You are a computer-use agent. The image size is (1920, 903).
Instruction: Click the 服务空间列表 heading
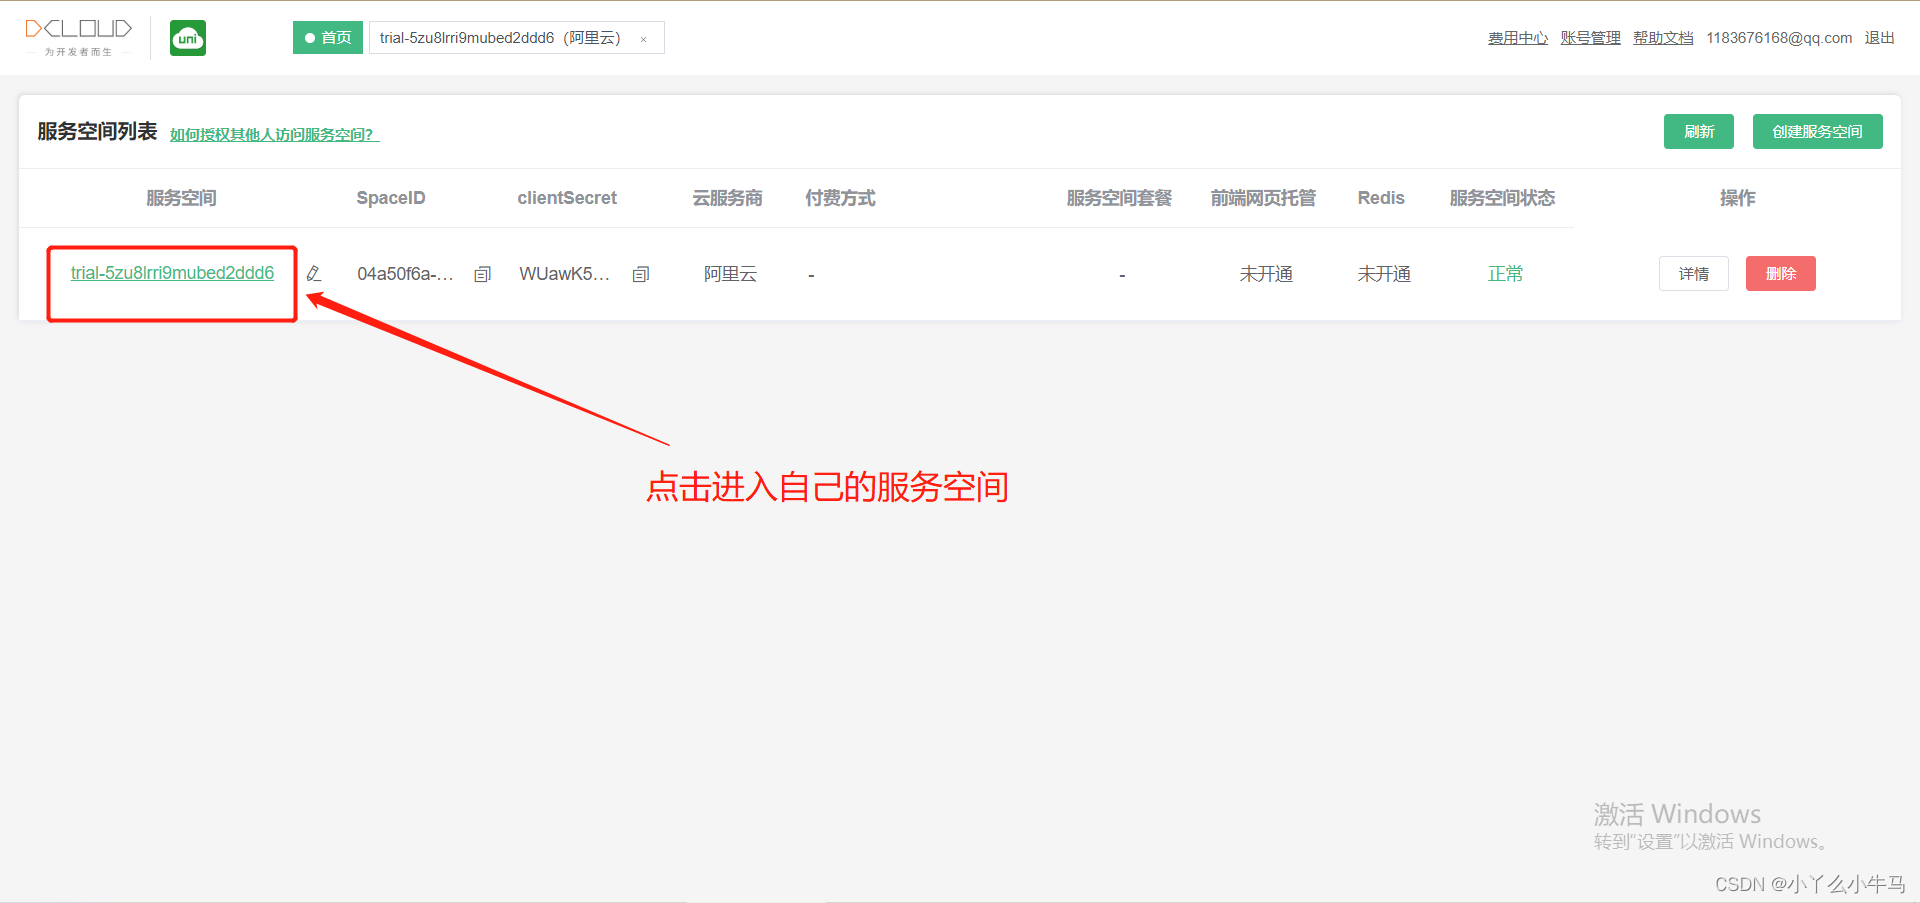coord(97,131)
